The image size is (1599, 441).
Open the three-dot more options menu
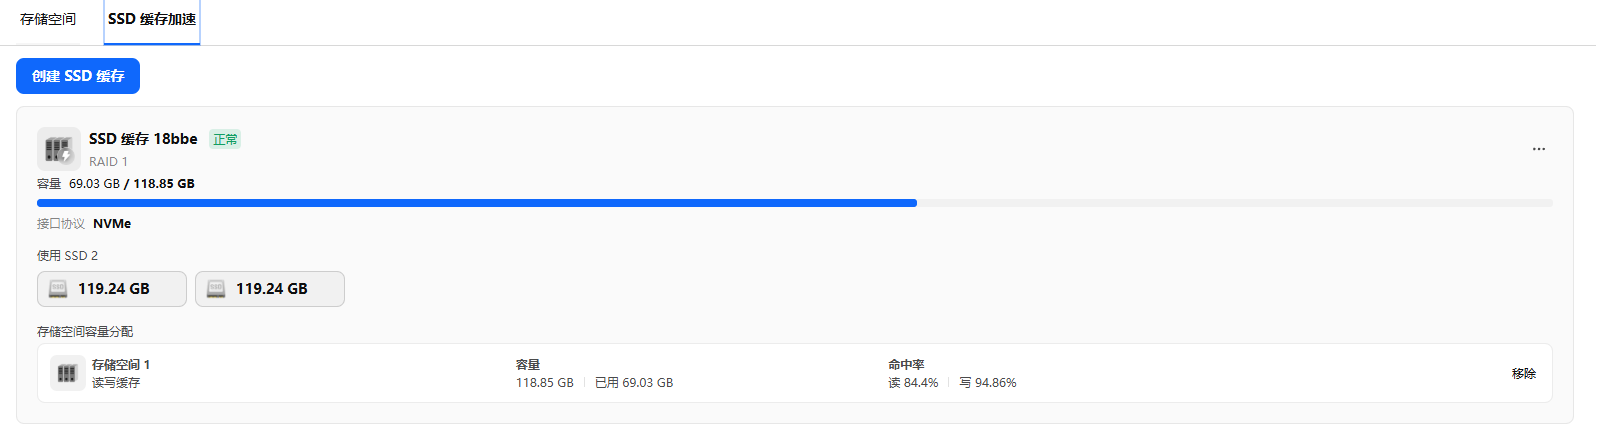coord(1538,149)
